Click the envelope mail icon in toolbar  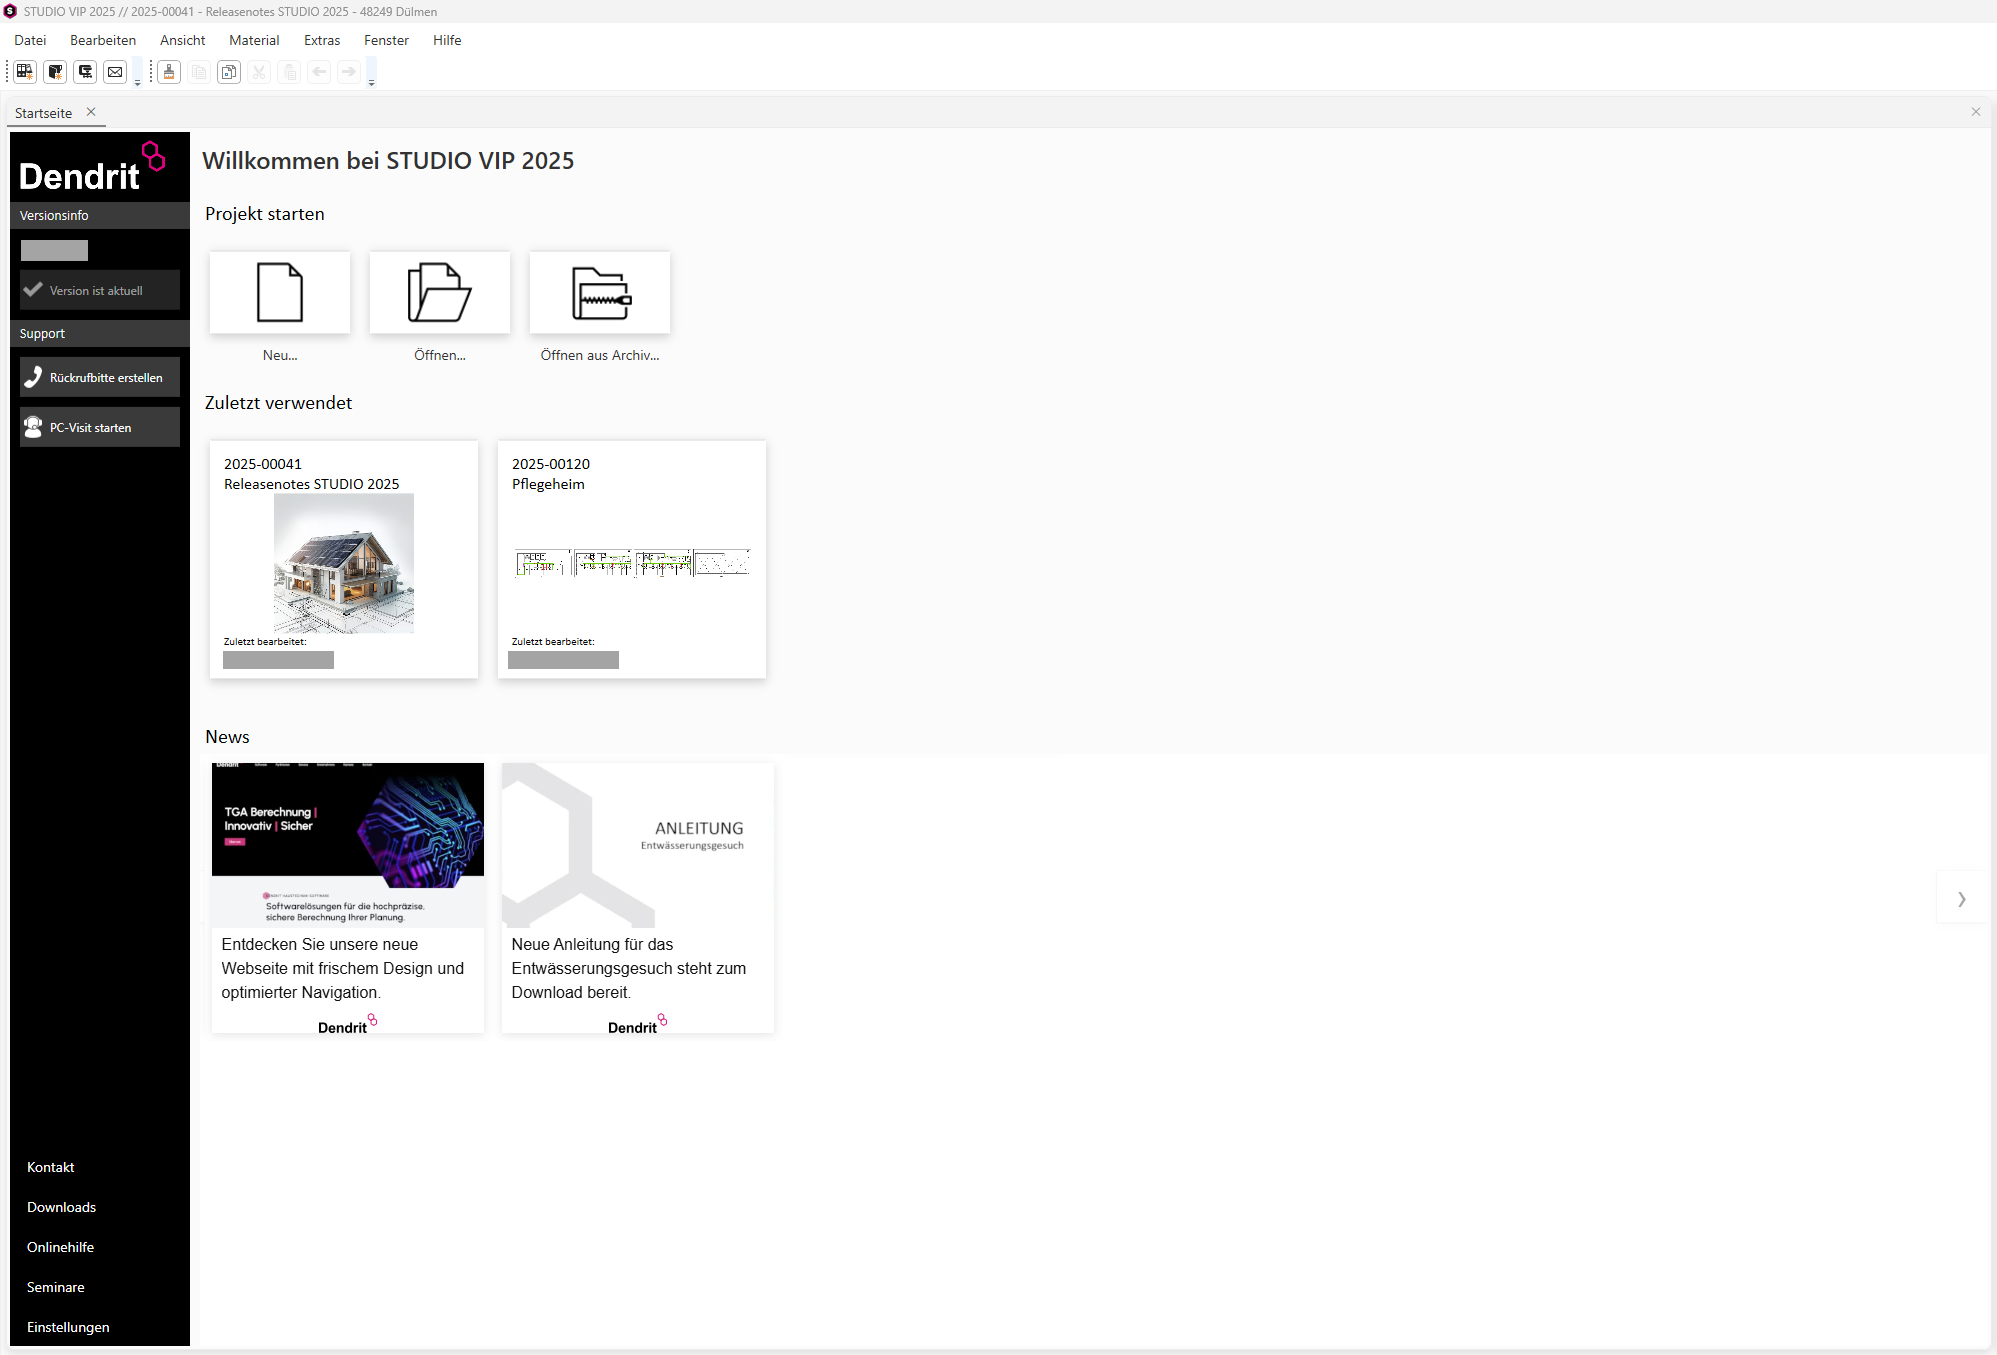(x=115, y=72)
